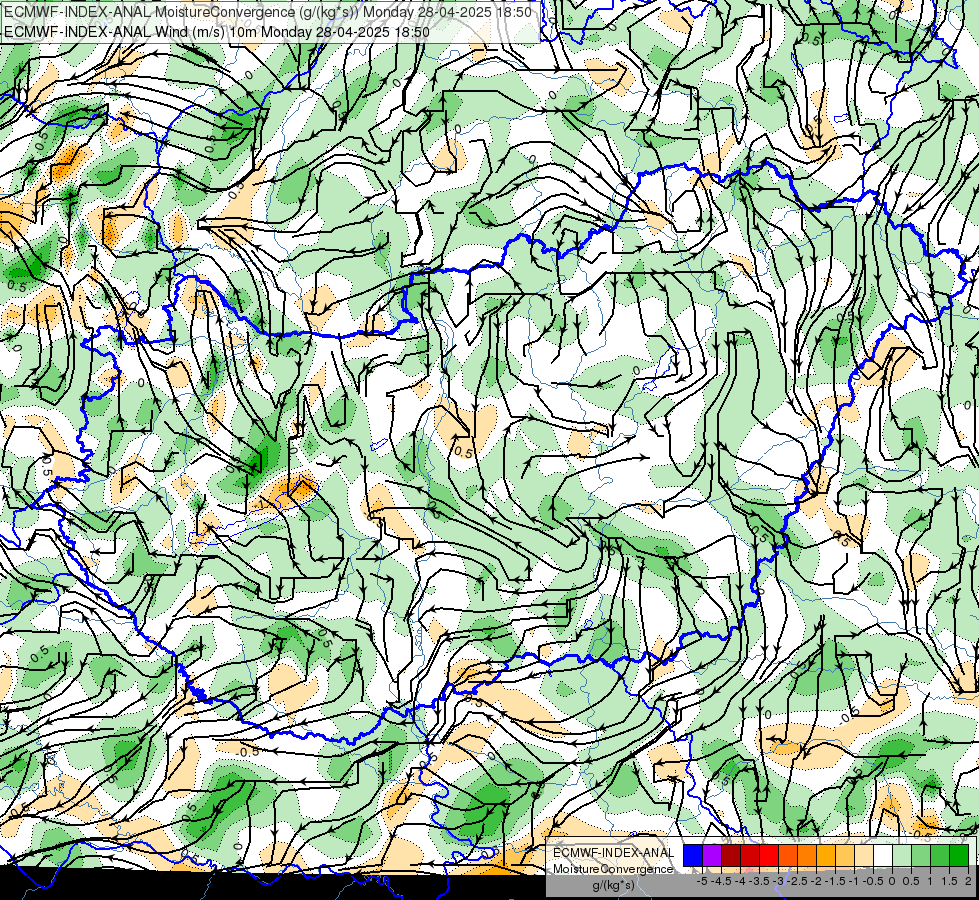Click the ECMWF-INDEX-ANAL label in the legend
Viewport: 979px width, 900px height.
coord(613,853)
